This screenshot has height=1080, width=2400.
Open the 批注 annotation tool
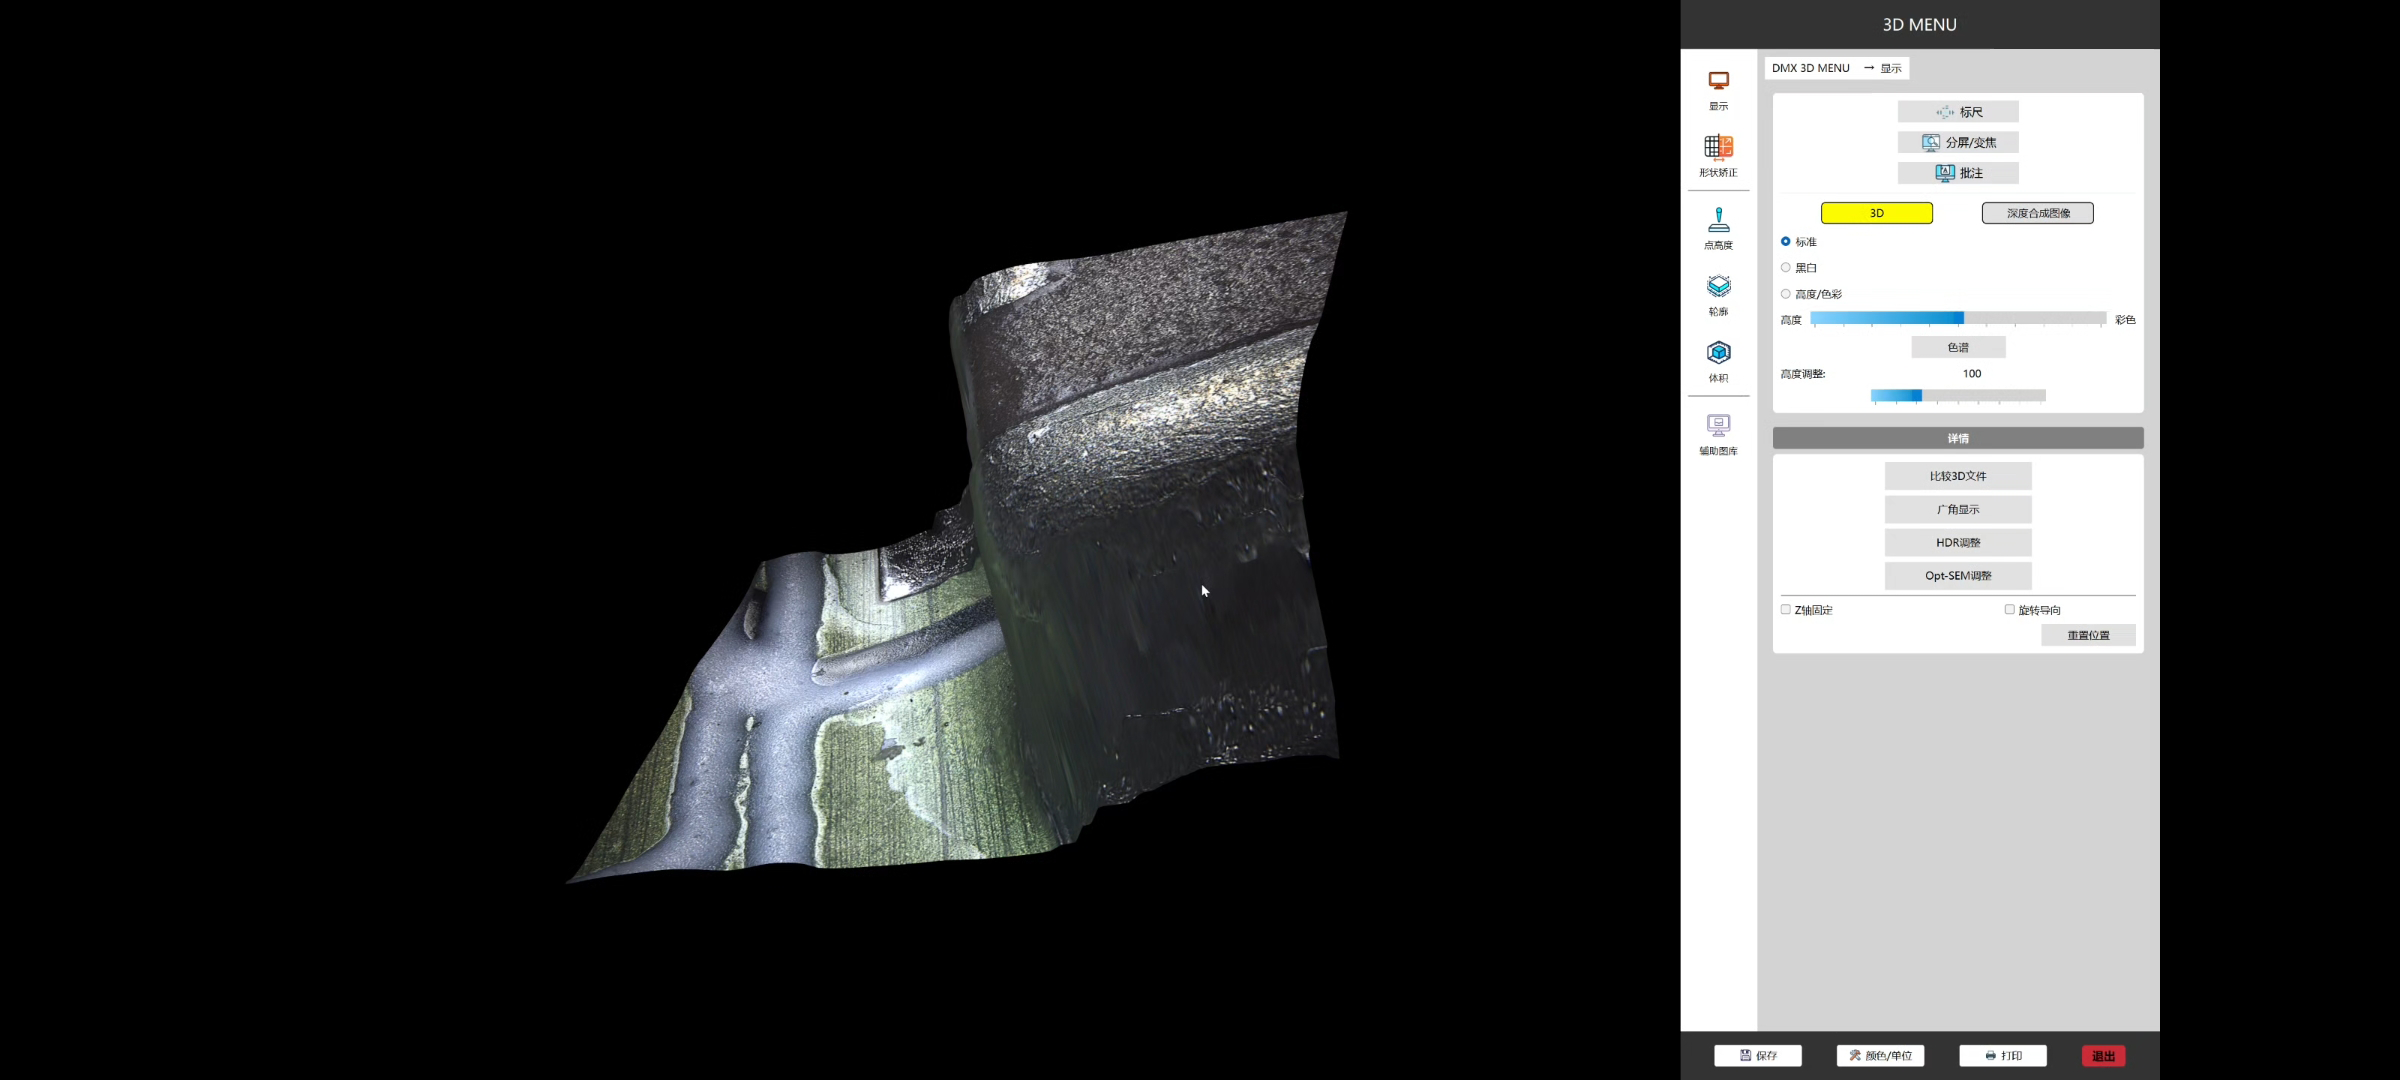pyautogui.click(x=1958, y=173)
